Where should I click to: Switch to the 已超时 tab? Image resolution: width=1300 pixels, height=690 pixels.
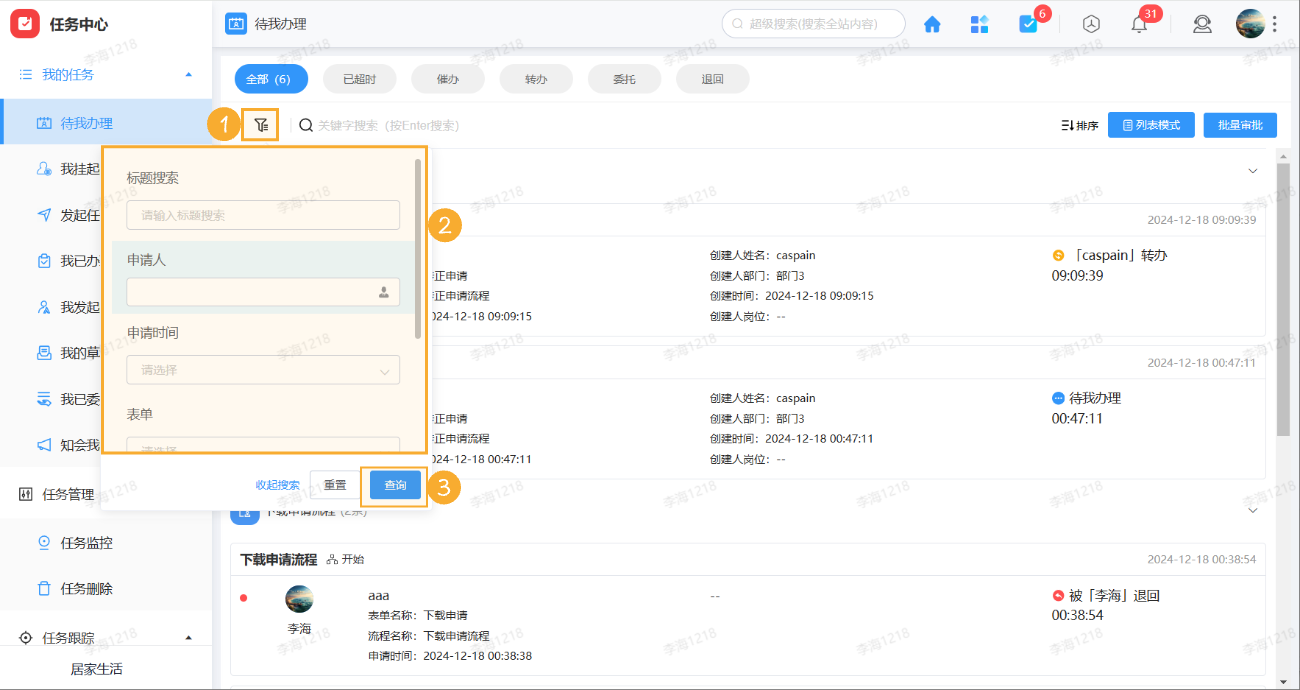(x=359, y=78)
